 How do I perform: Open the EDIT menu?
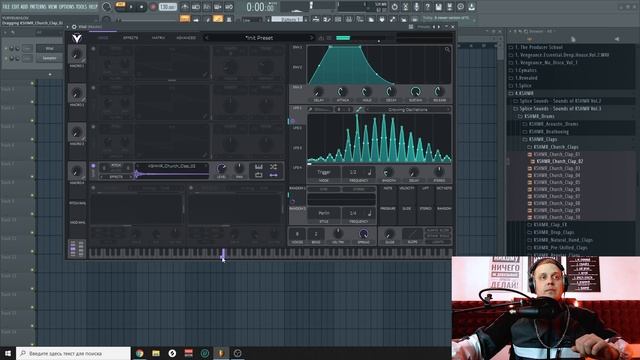(x=16, y=7)
